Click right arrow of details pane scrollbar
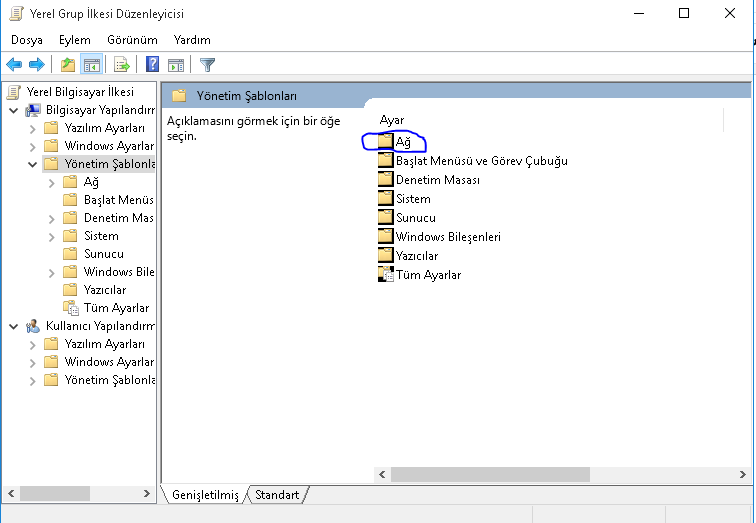Viewport: 756px width, 523px height. [742, 475]
